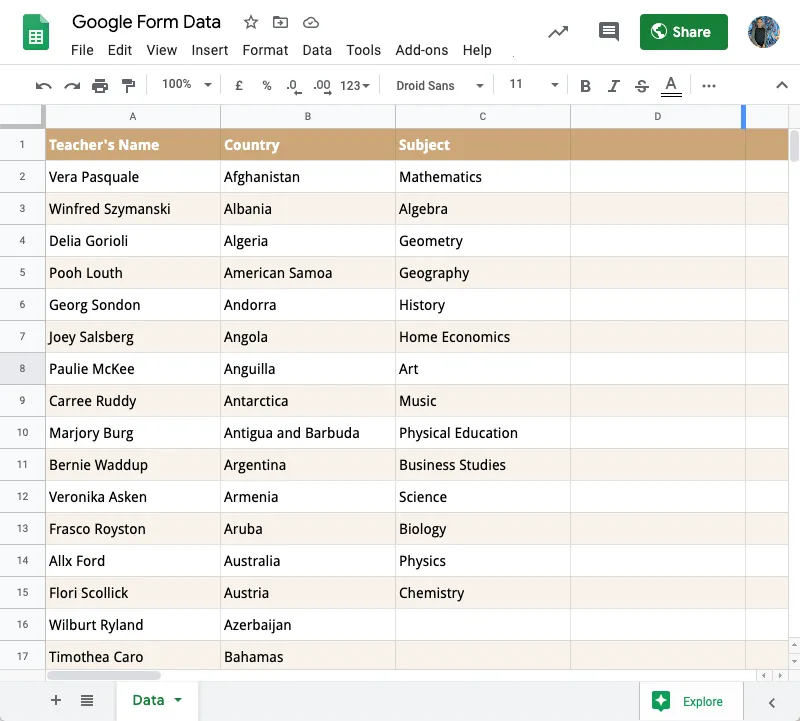Screen dimensions: 800x721
Task: Open the Explore panel
Action: pyautogui.click(x=691, y=702)
